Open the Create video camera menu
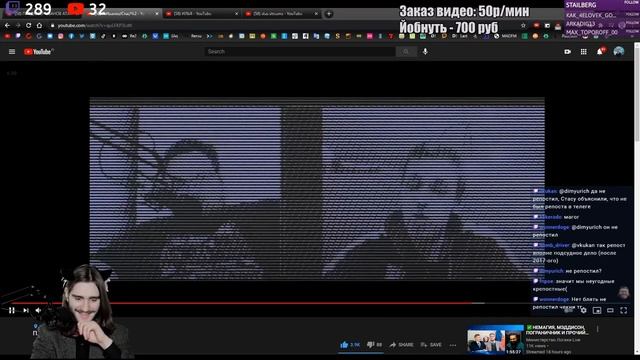The height and width of the screenshot is (360, 640). tap(567, 51)
